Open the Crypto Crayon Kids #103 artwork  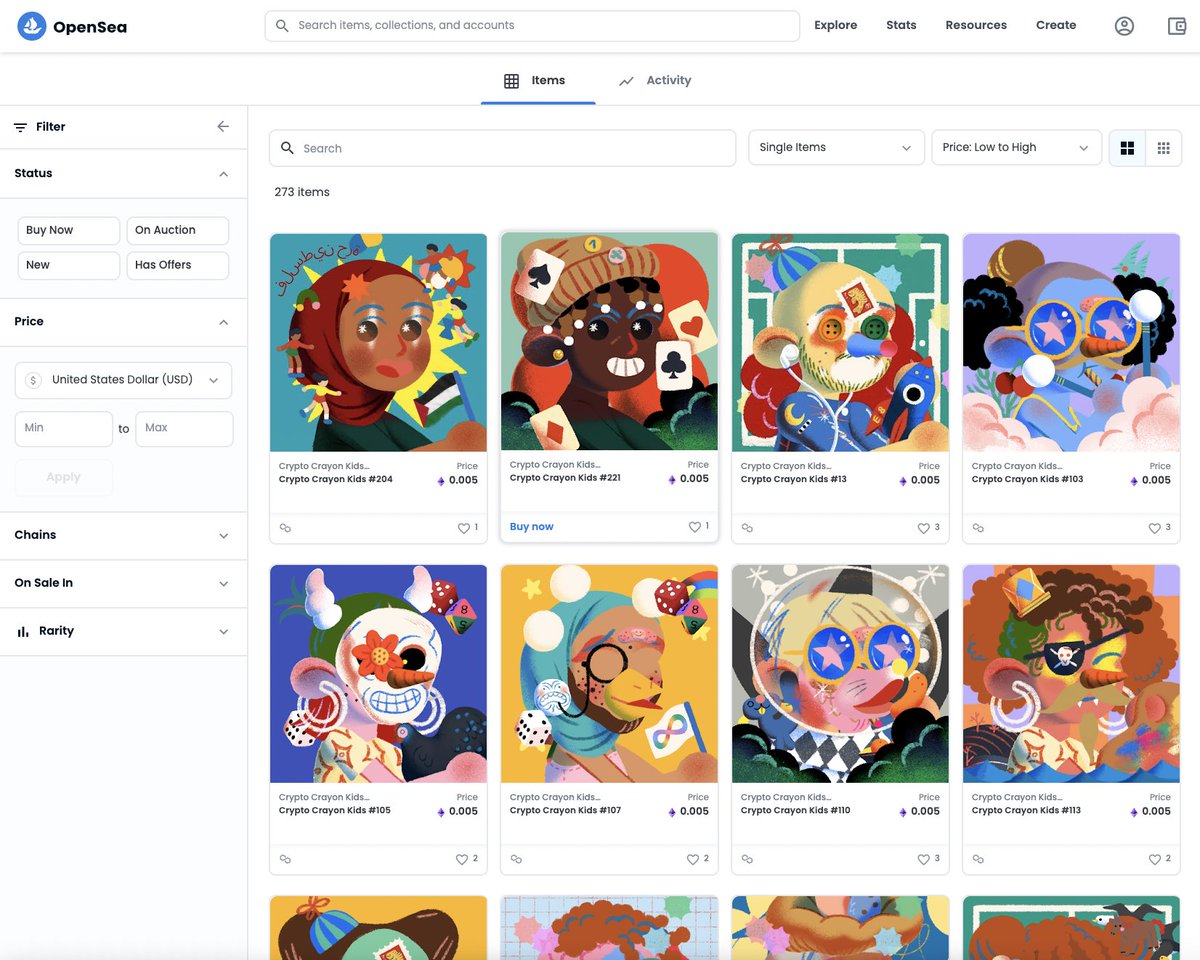(1071, 342)
